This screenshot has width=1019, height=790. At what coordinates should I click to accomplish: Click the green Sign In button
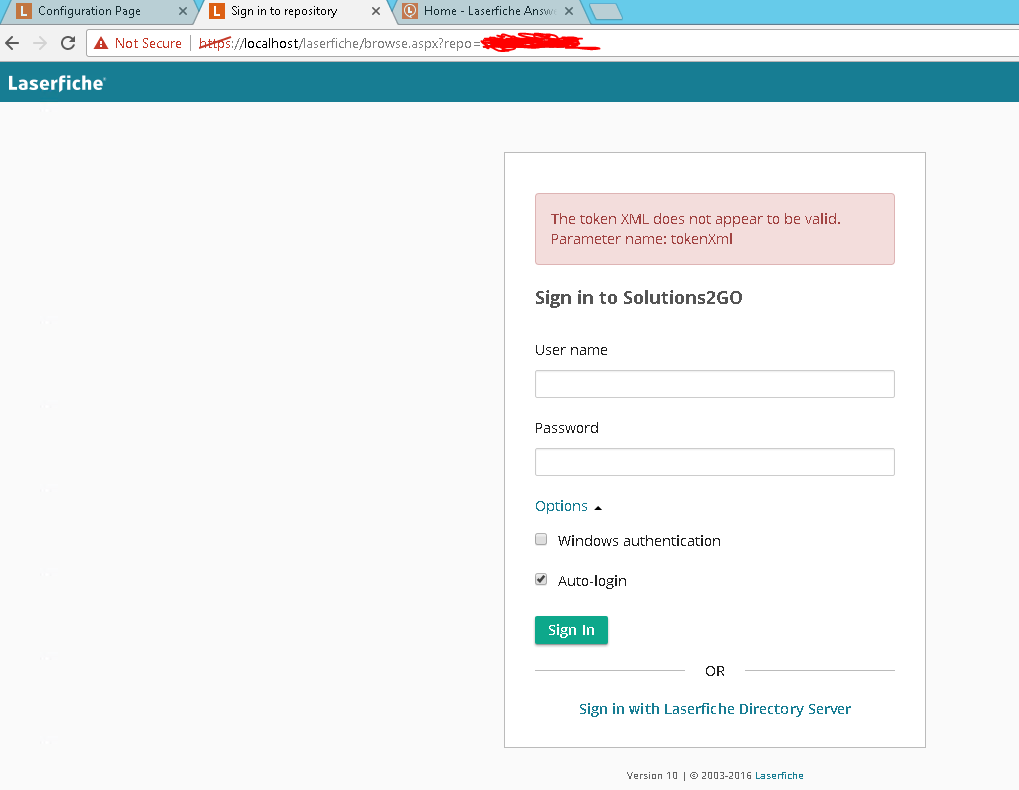tap(571, 630)
